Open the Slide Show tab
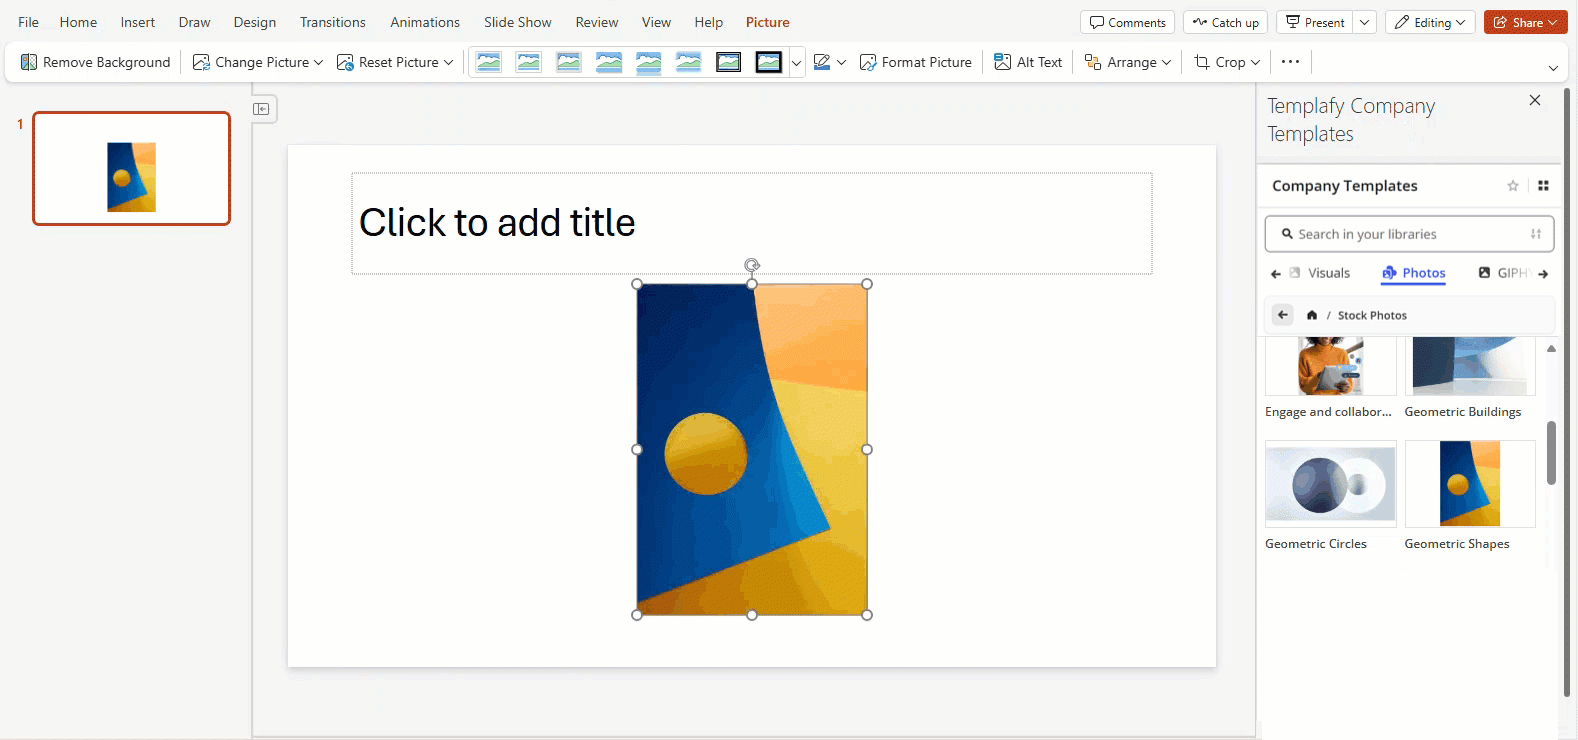Image resolution: width=1578 pixels, height=740 pixels. coord(518,22)
